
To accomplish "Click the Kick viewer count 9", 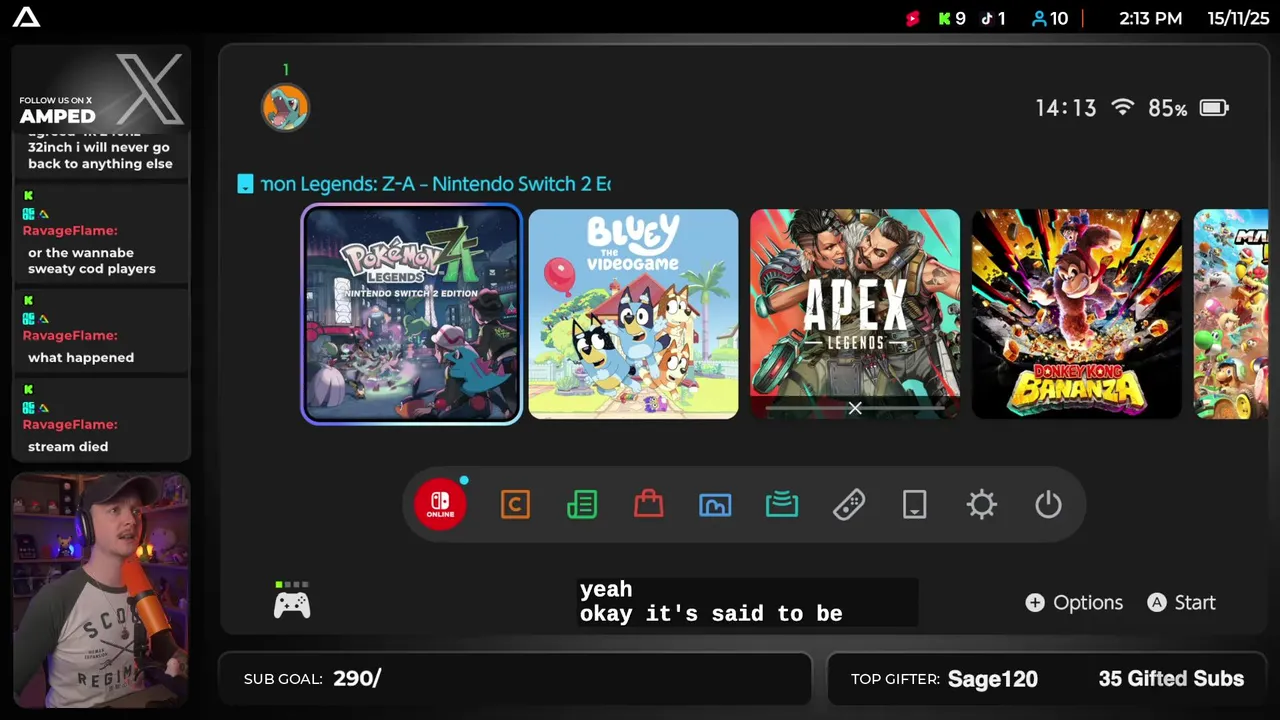I will (951, 18).
